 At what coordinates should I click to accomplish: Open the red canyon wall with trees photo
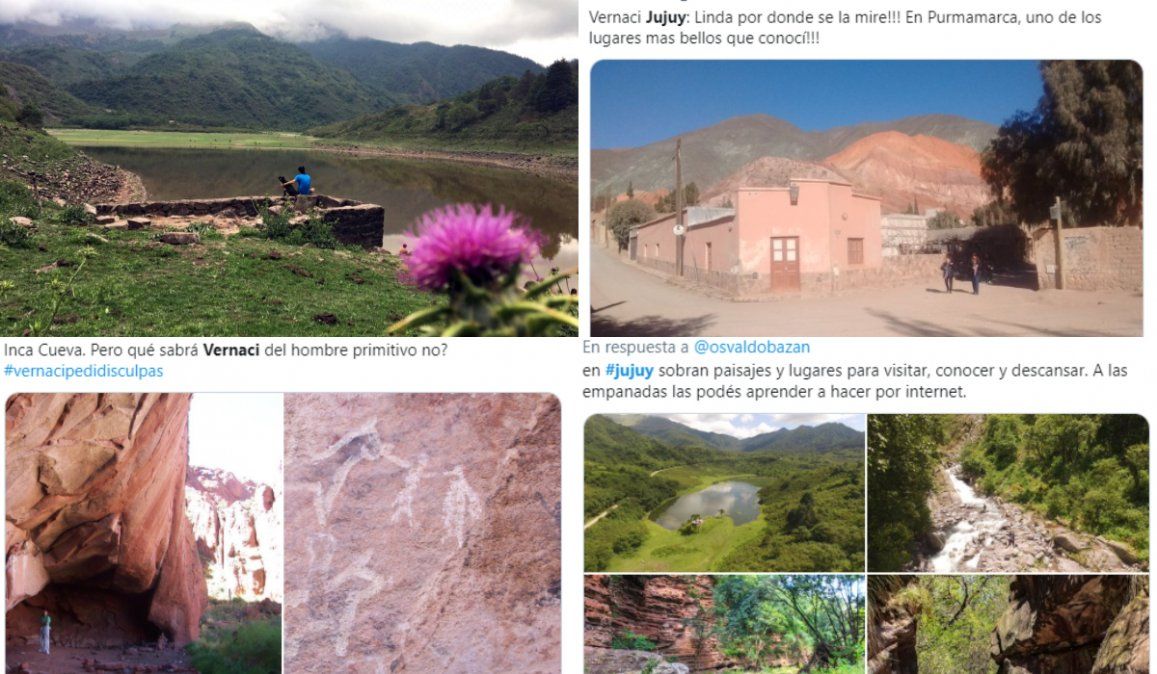(x=724, y=625)
